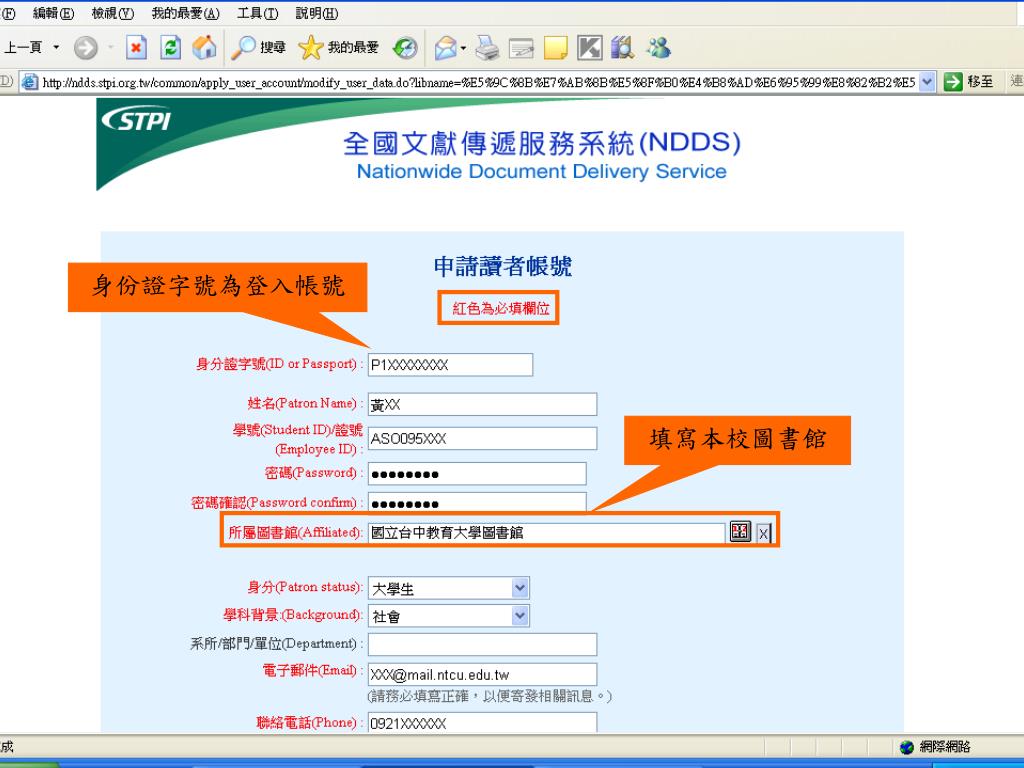Click the 申請讀者帳號 title text
The image size is (1024, 768).
502,266
